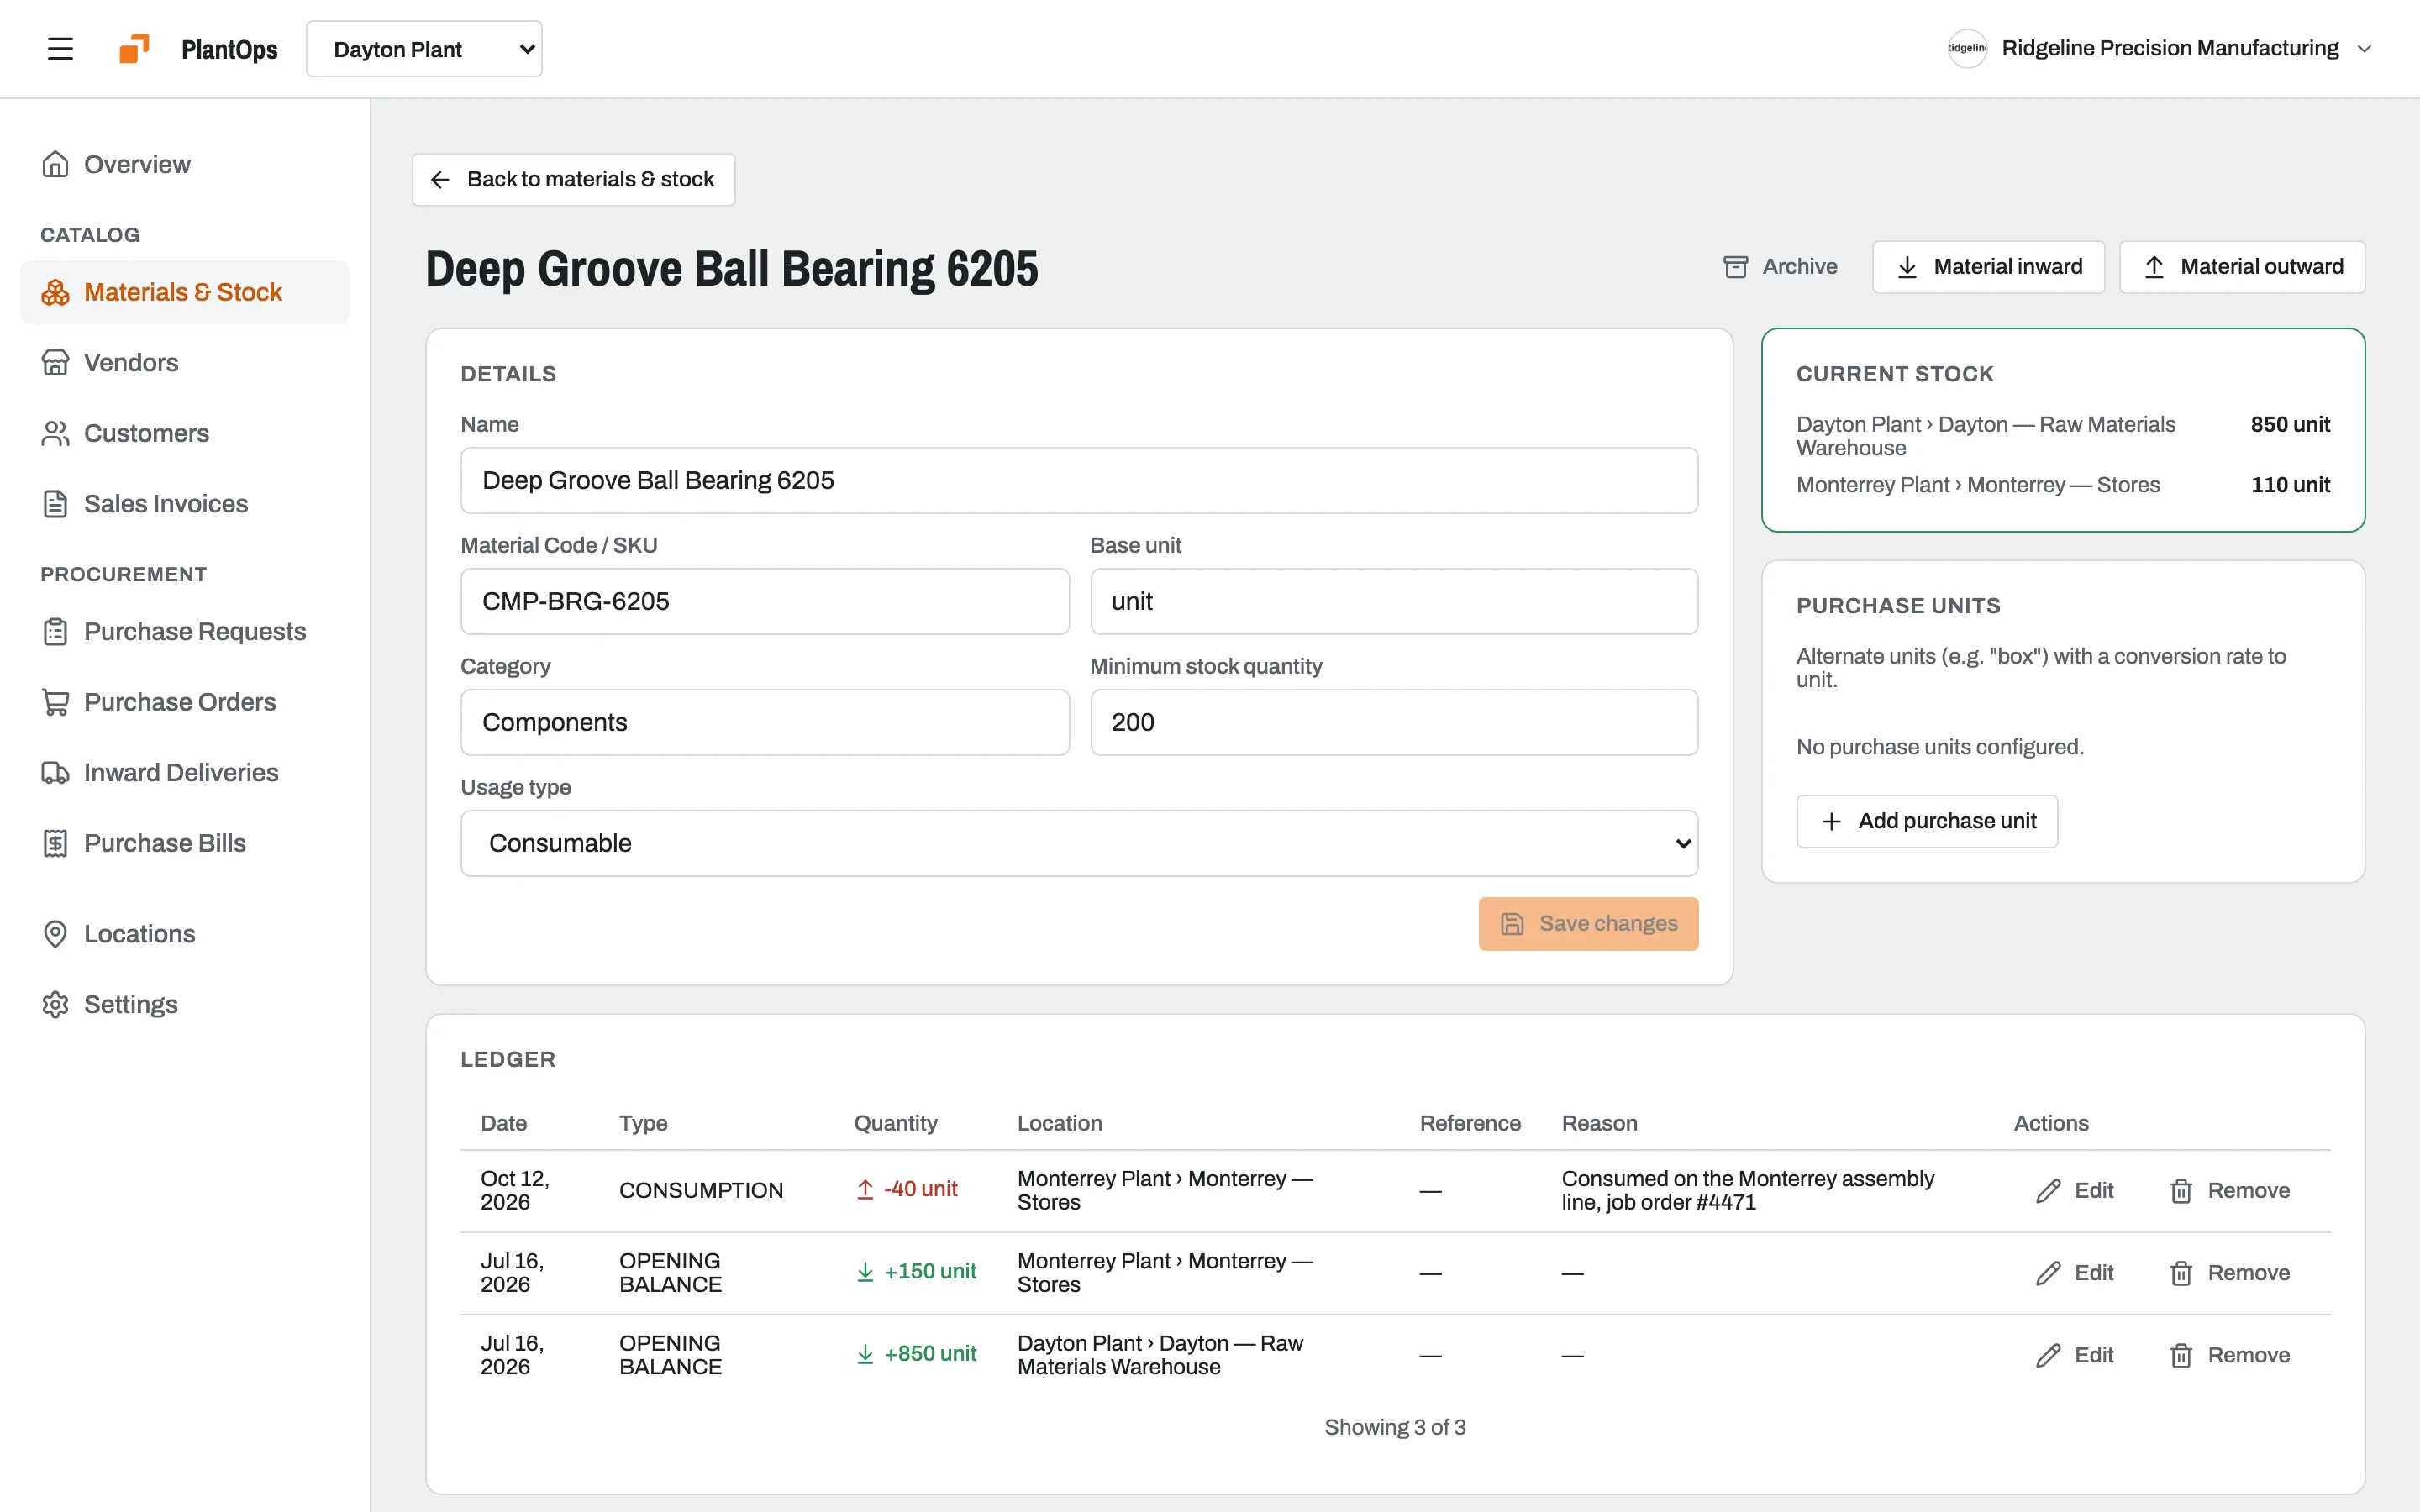Focus the Name input field

tap(1079, 480)
